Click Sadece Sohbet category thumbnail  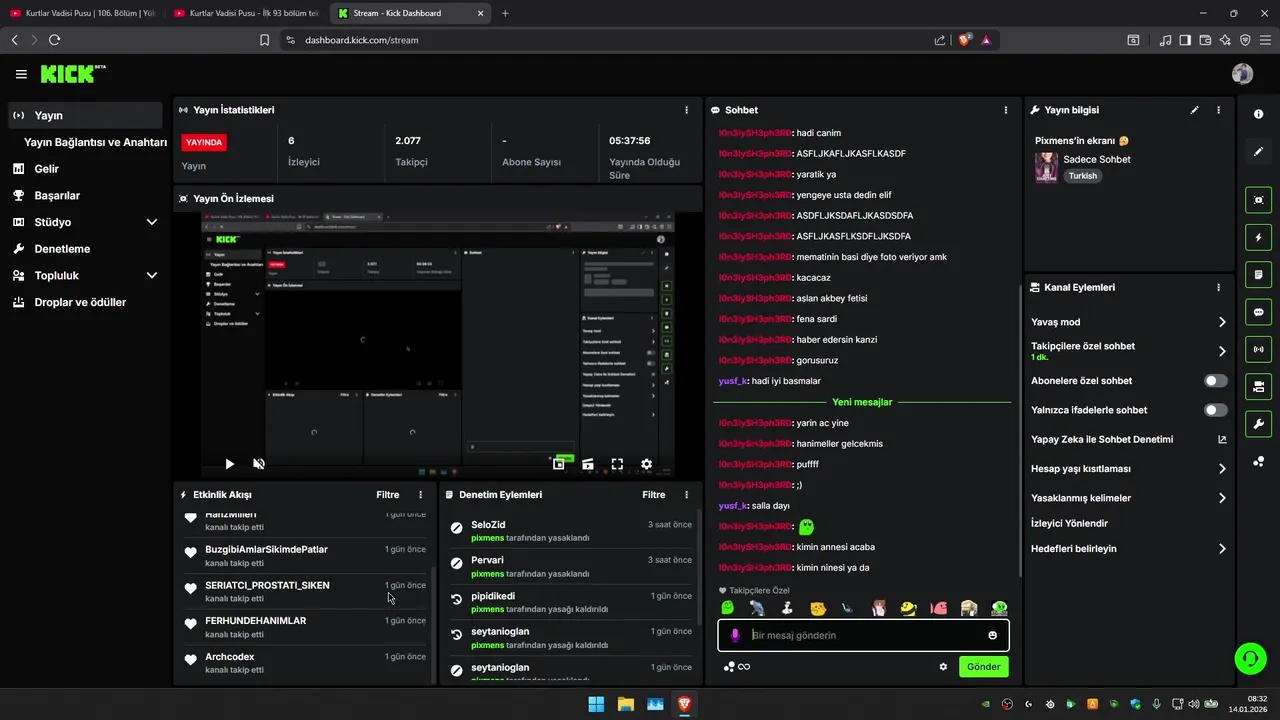click(x=1046, y=168)
